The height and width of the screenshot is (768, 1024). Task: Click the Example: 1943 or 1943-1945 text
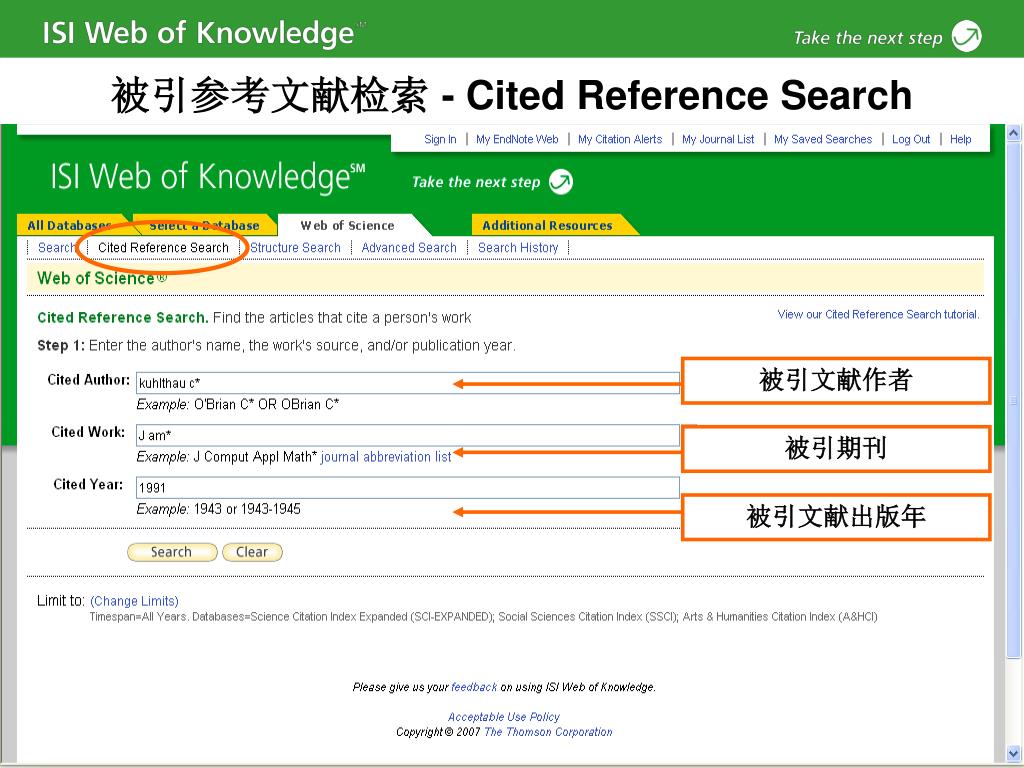(218, 509)
